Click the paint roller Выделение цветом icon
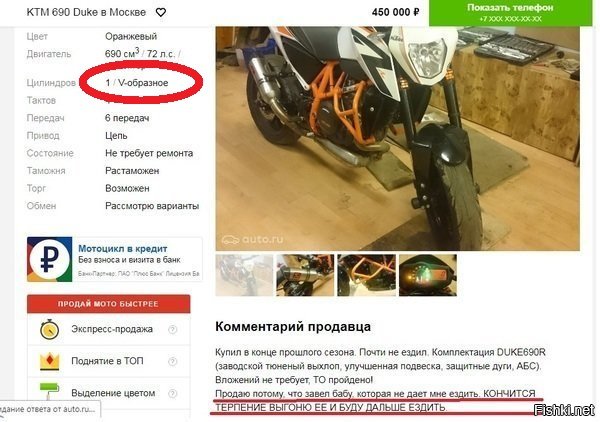The image size is (600, 422). point(50,391)
